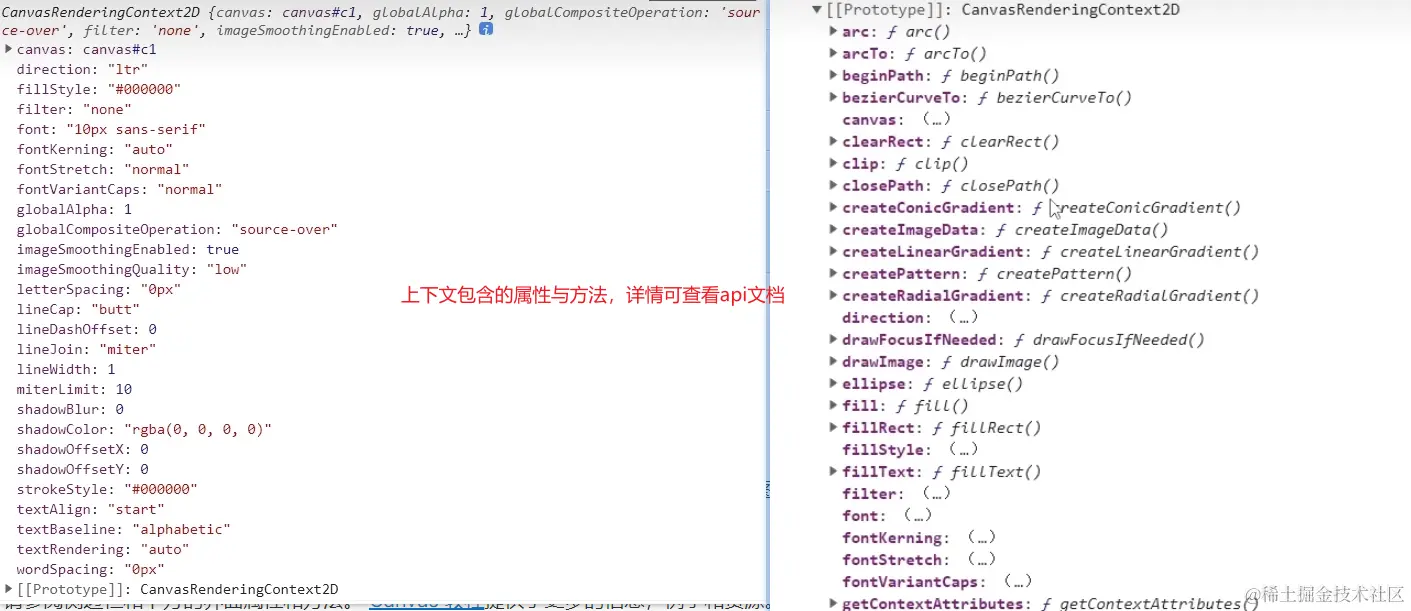
Task: Invoke the fontStretch getter (…)
Action: [x=981, y=560]
